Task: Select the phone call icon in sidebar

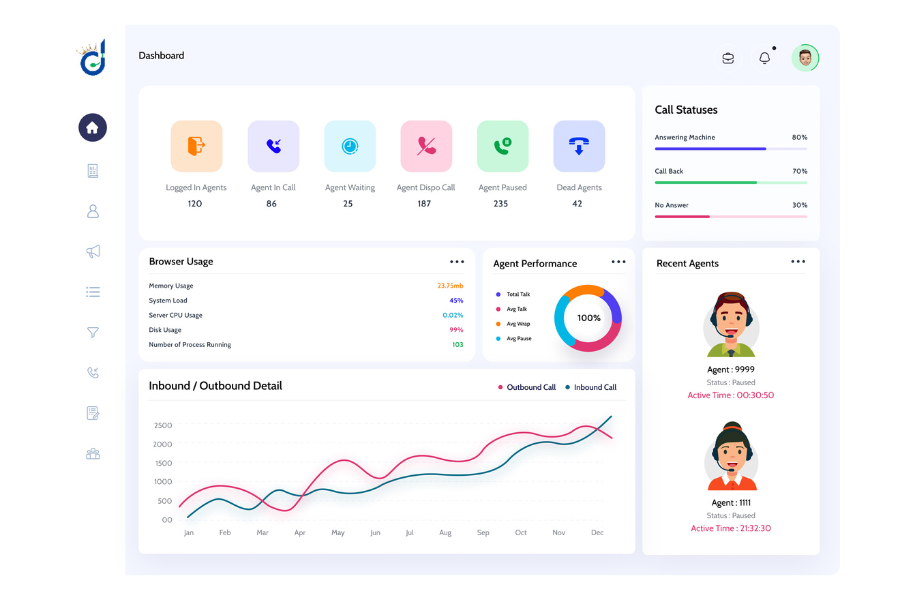Action: (93, 372)
